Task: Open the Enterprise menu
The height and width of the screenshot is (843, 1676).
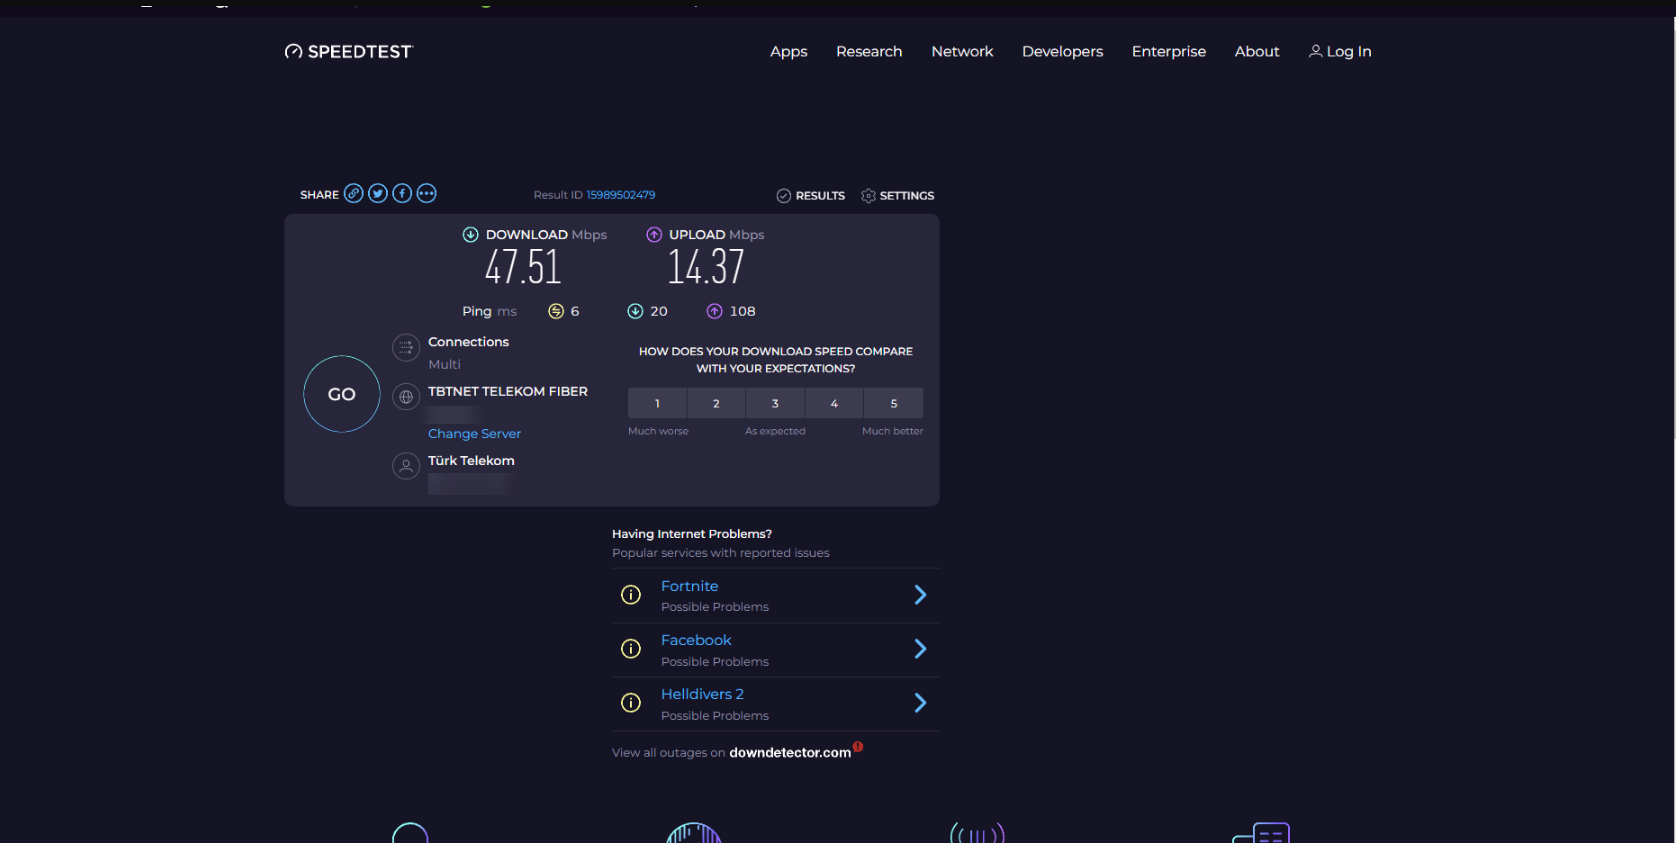Action: click(x=1169, y=52)
